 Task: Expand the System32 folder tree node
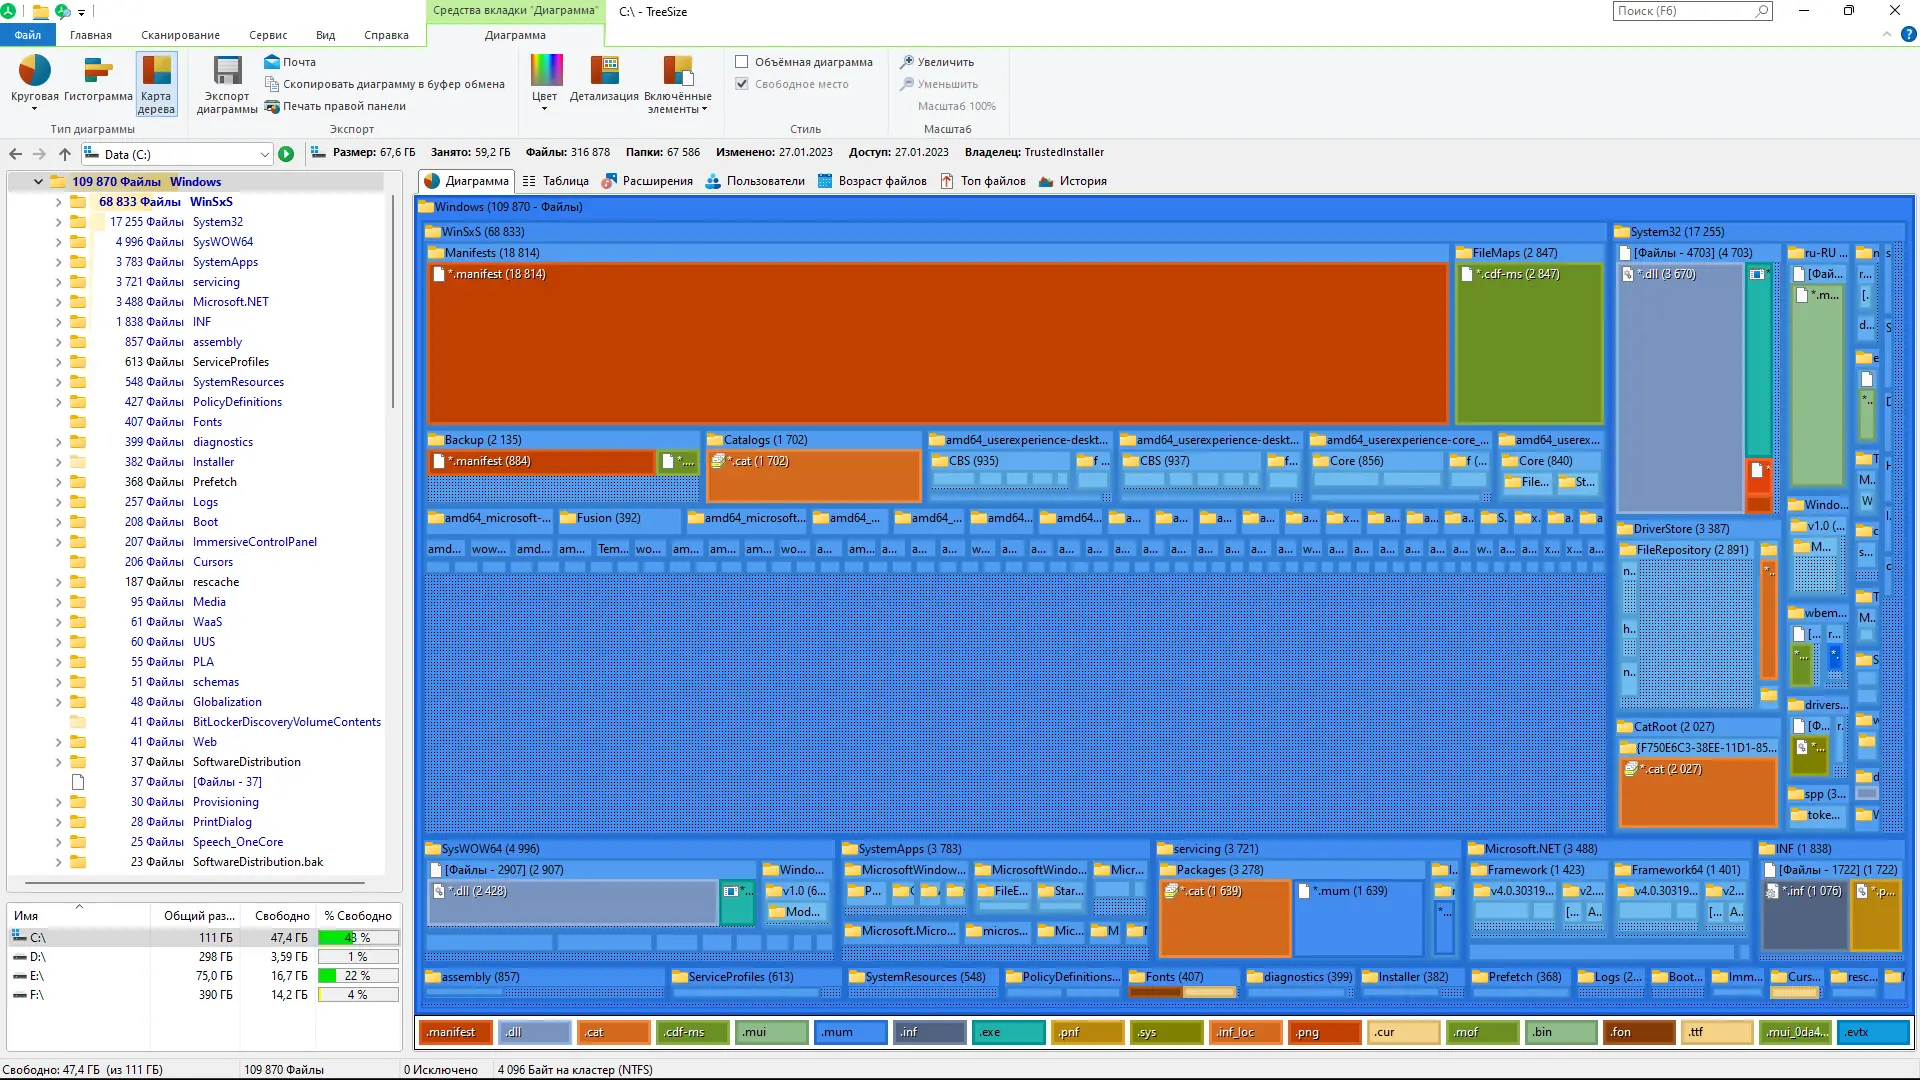pyautogui.click(x=58, y=222)
